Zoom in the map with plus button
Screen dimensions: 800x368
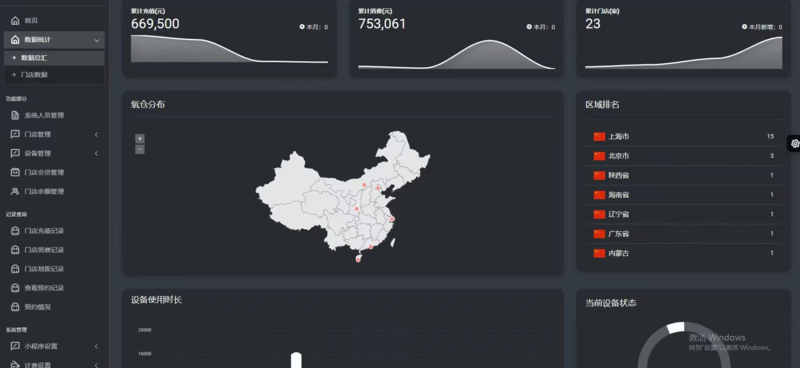coord(140,139)
